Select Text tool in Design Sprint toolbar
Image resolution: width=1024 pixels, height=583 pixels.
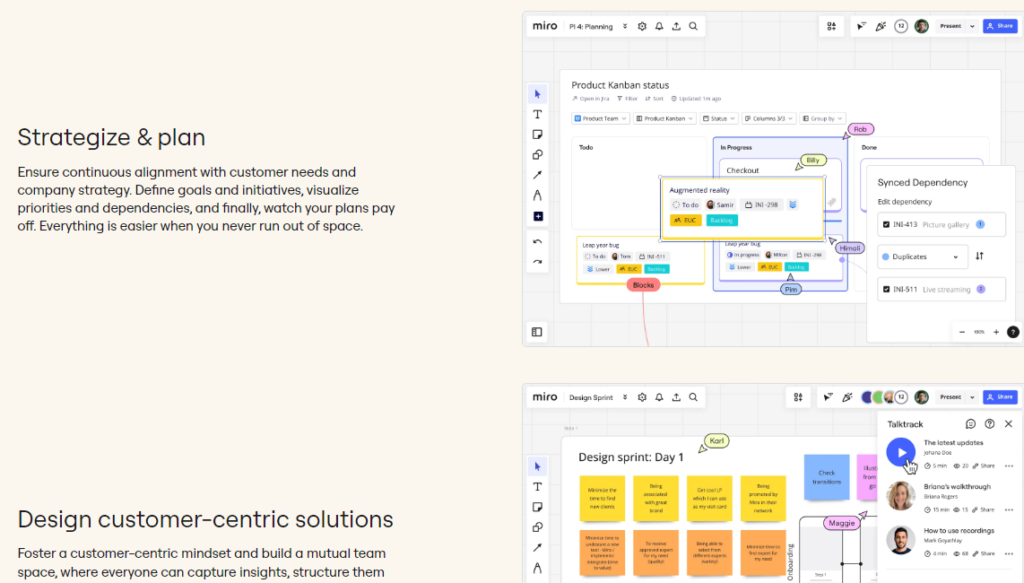(537, 486)
